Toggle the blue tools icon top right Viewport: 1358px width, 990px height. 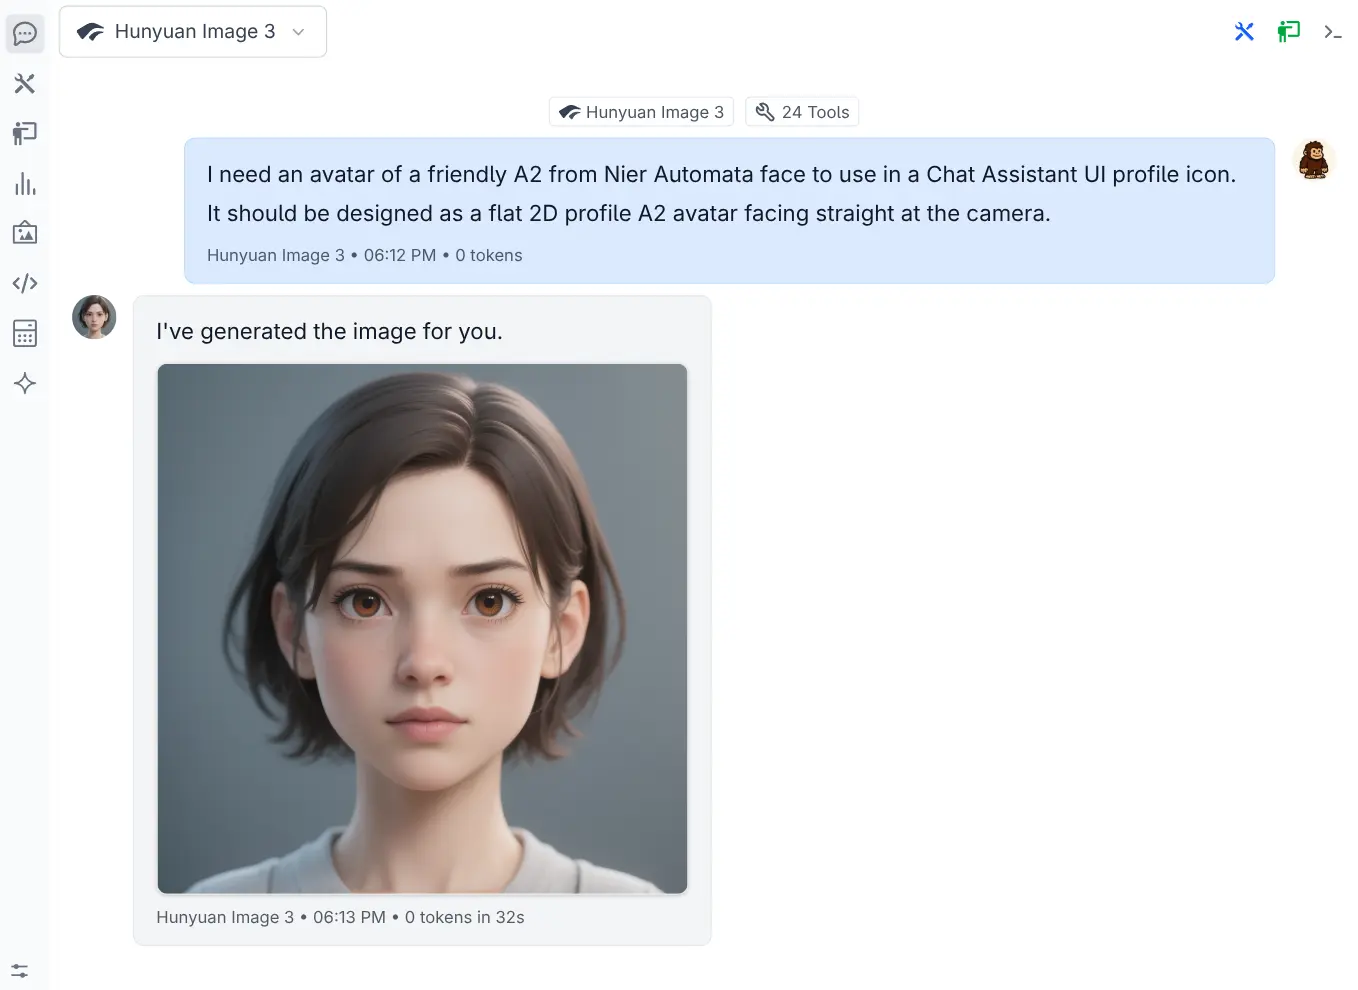coord(1244,32)
